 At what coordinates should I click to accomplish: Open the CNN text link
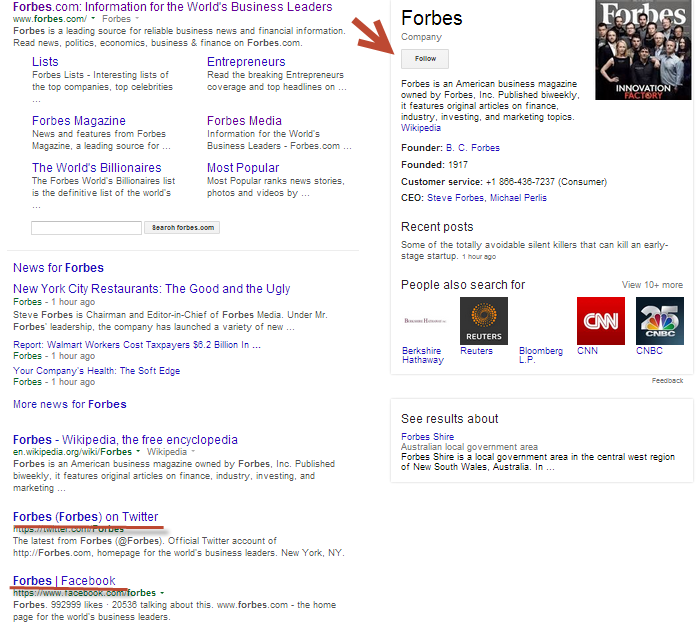pos(587,351)
